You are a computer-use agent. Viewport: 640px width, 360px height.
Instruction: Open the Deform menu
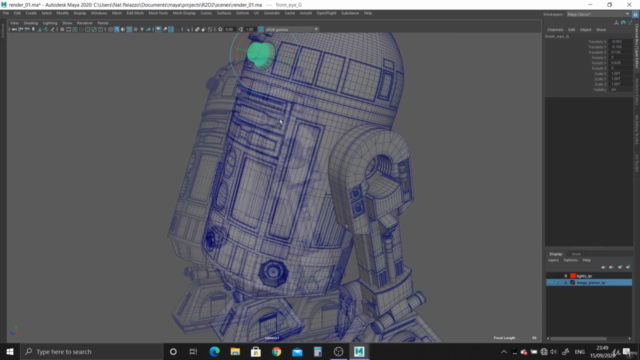[x=242, y=13]
